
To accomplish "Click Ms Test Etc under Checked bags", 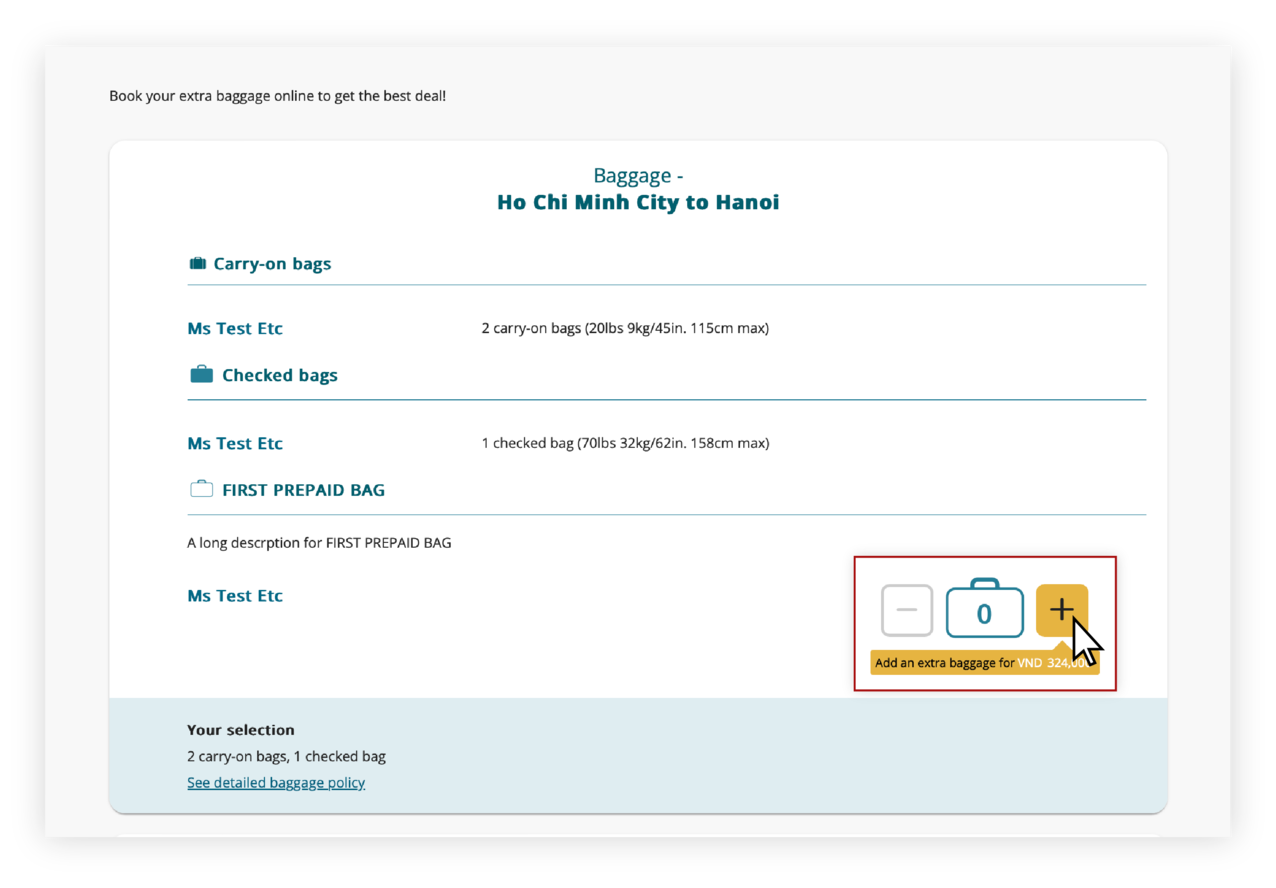I will click(x=235, y=443).
